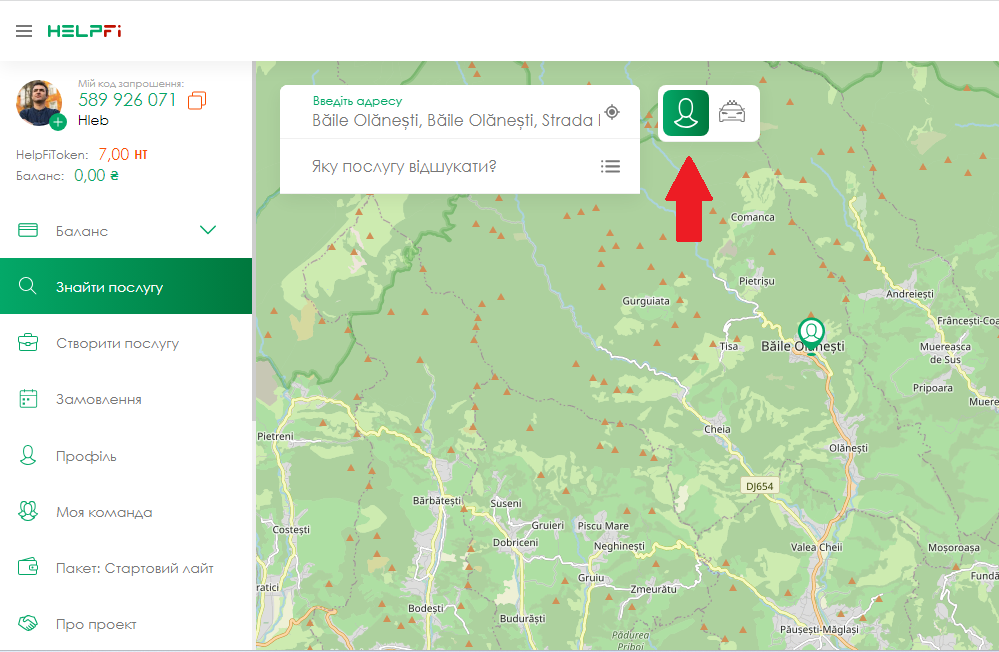This screenshot has width=999, height=652.
Task: Open the service category list icon
Action: coord(610,166)
